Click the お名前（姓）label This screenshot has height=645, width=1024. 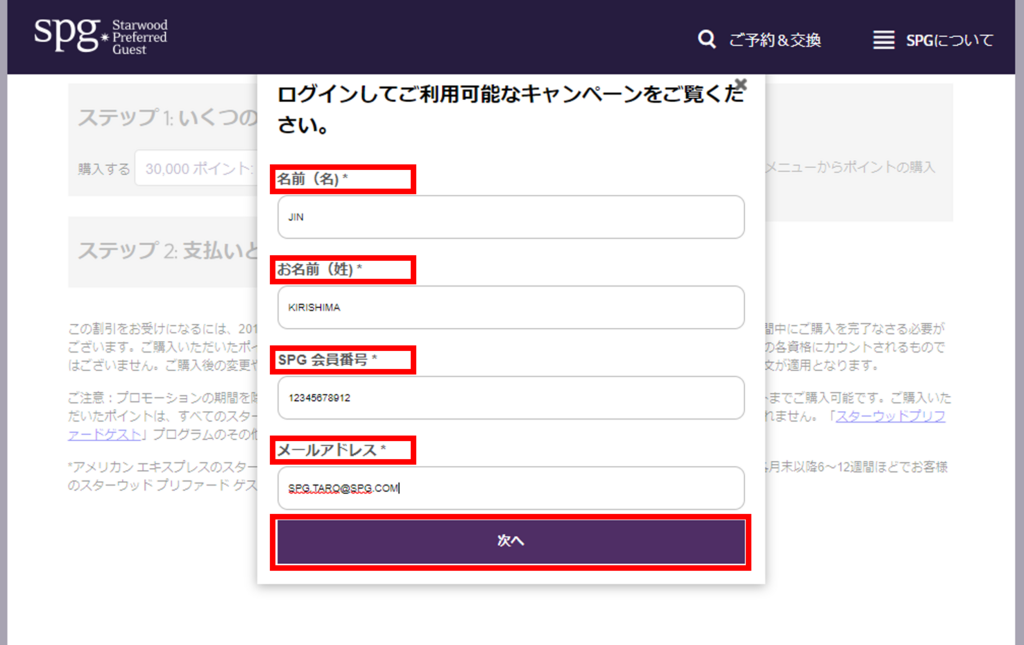pos(319,269)
